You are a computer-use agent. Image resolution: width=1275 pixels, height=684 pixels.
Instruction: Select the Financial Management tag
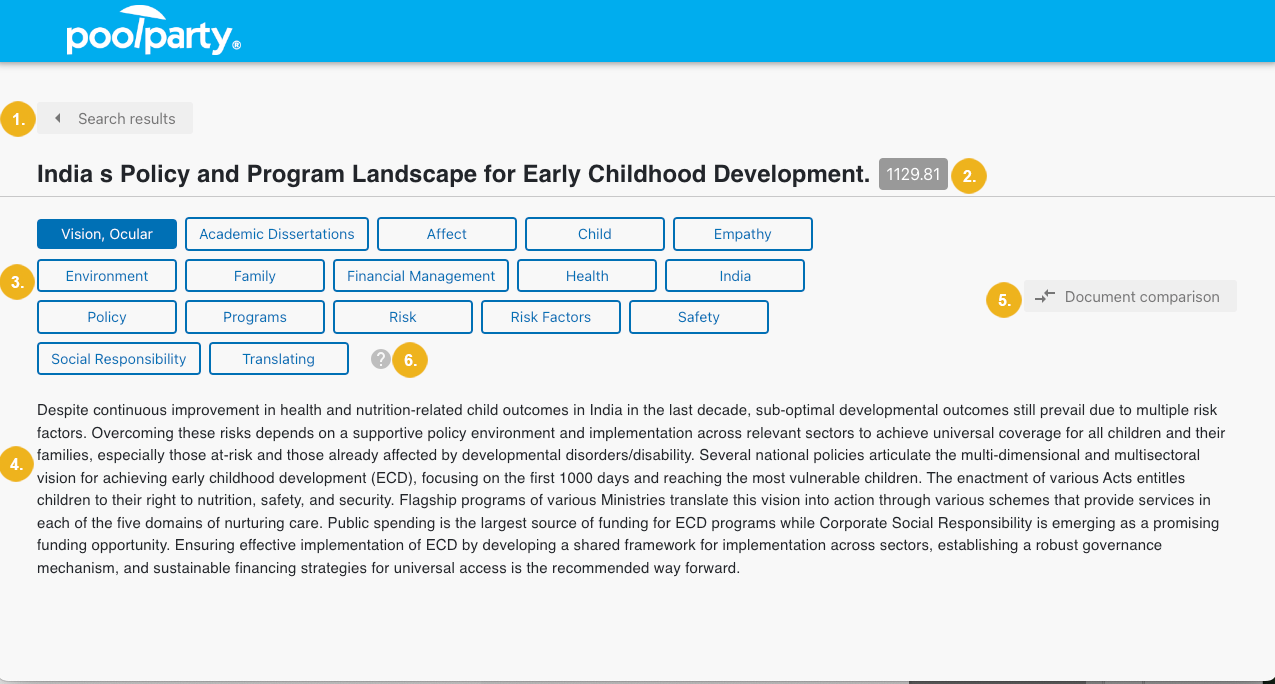pos(421,276)
